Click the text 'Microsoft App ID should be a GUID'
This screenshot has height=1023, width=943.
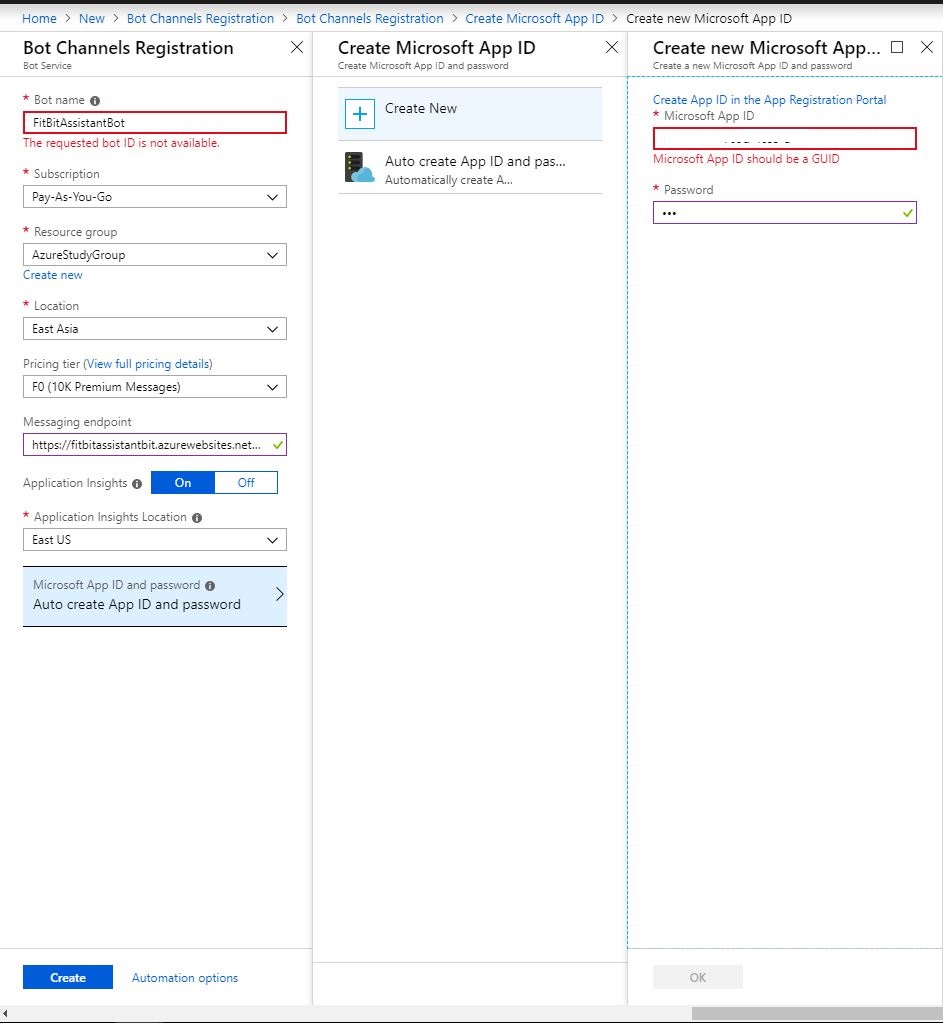point(746,159)
